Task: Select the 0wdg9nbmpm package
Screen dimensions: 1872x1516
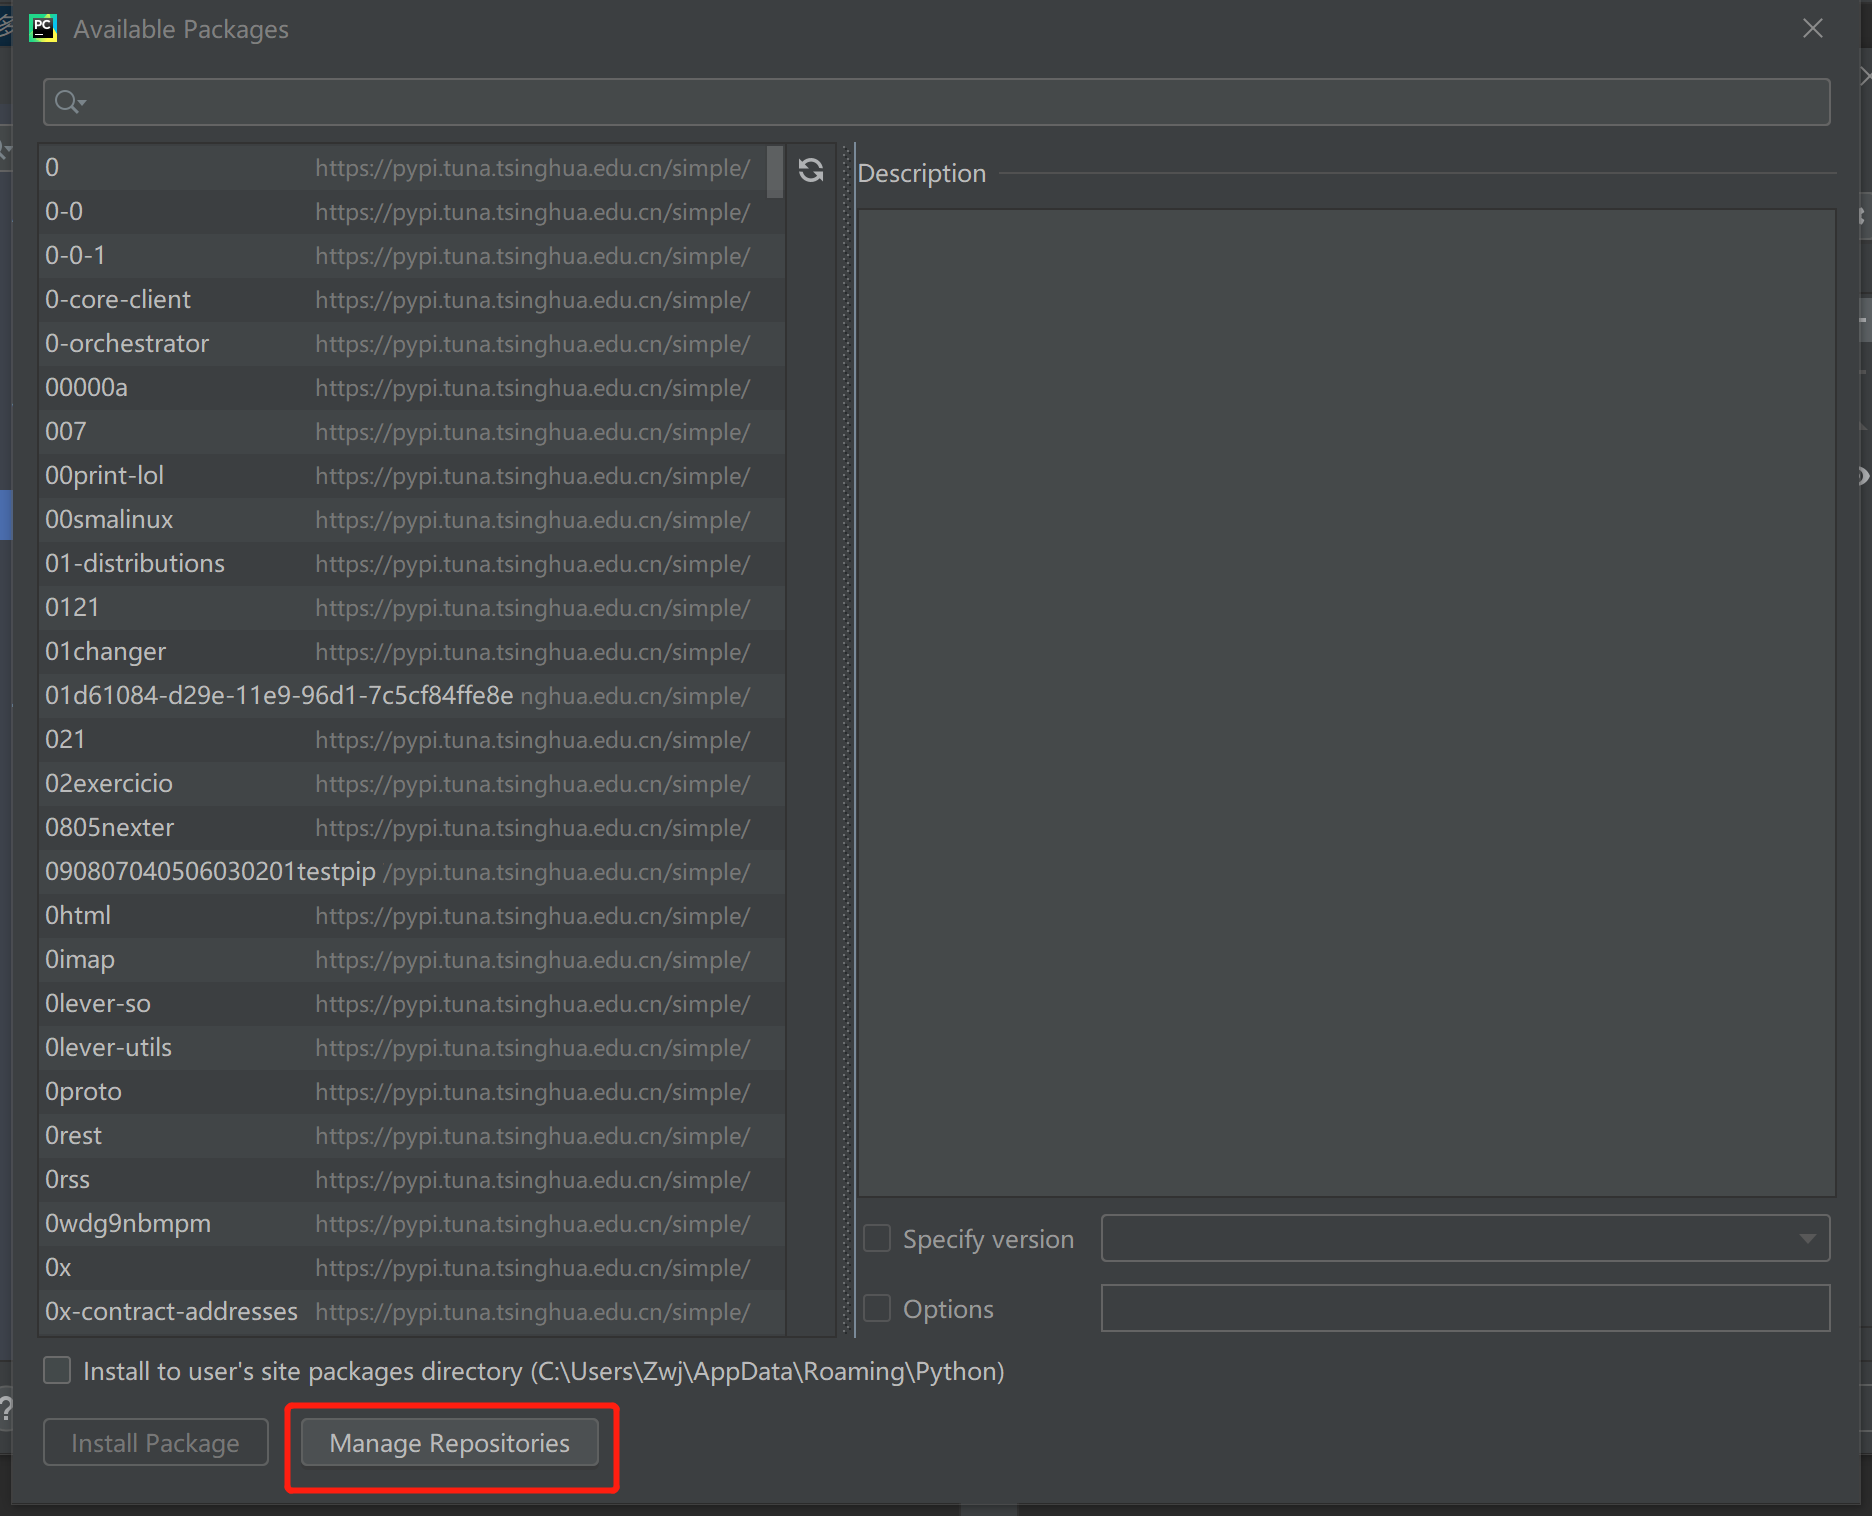Action: coord(412,1224)
